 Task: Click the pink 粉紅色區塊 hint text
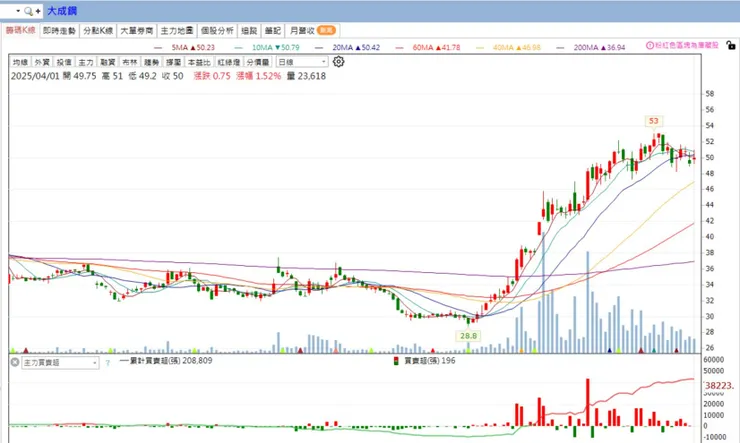687,45
